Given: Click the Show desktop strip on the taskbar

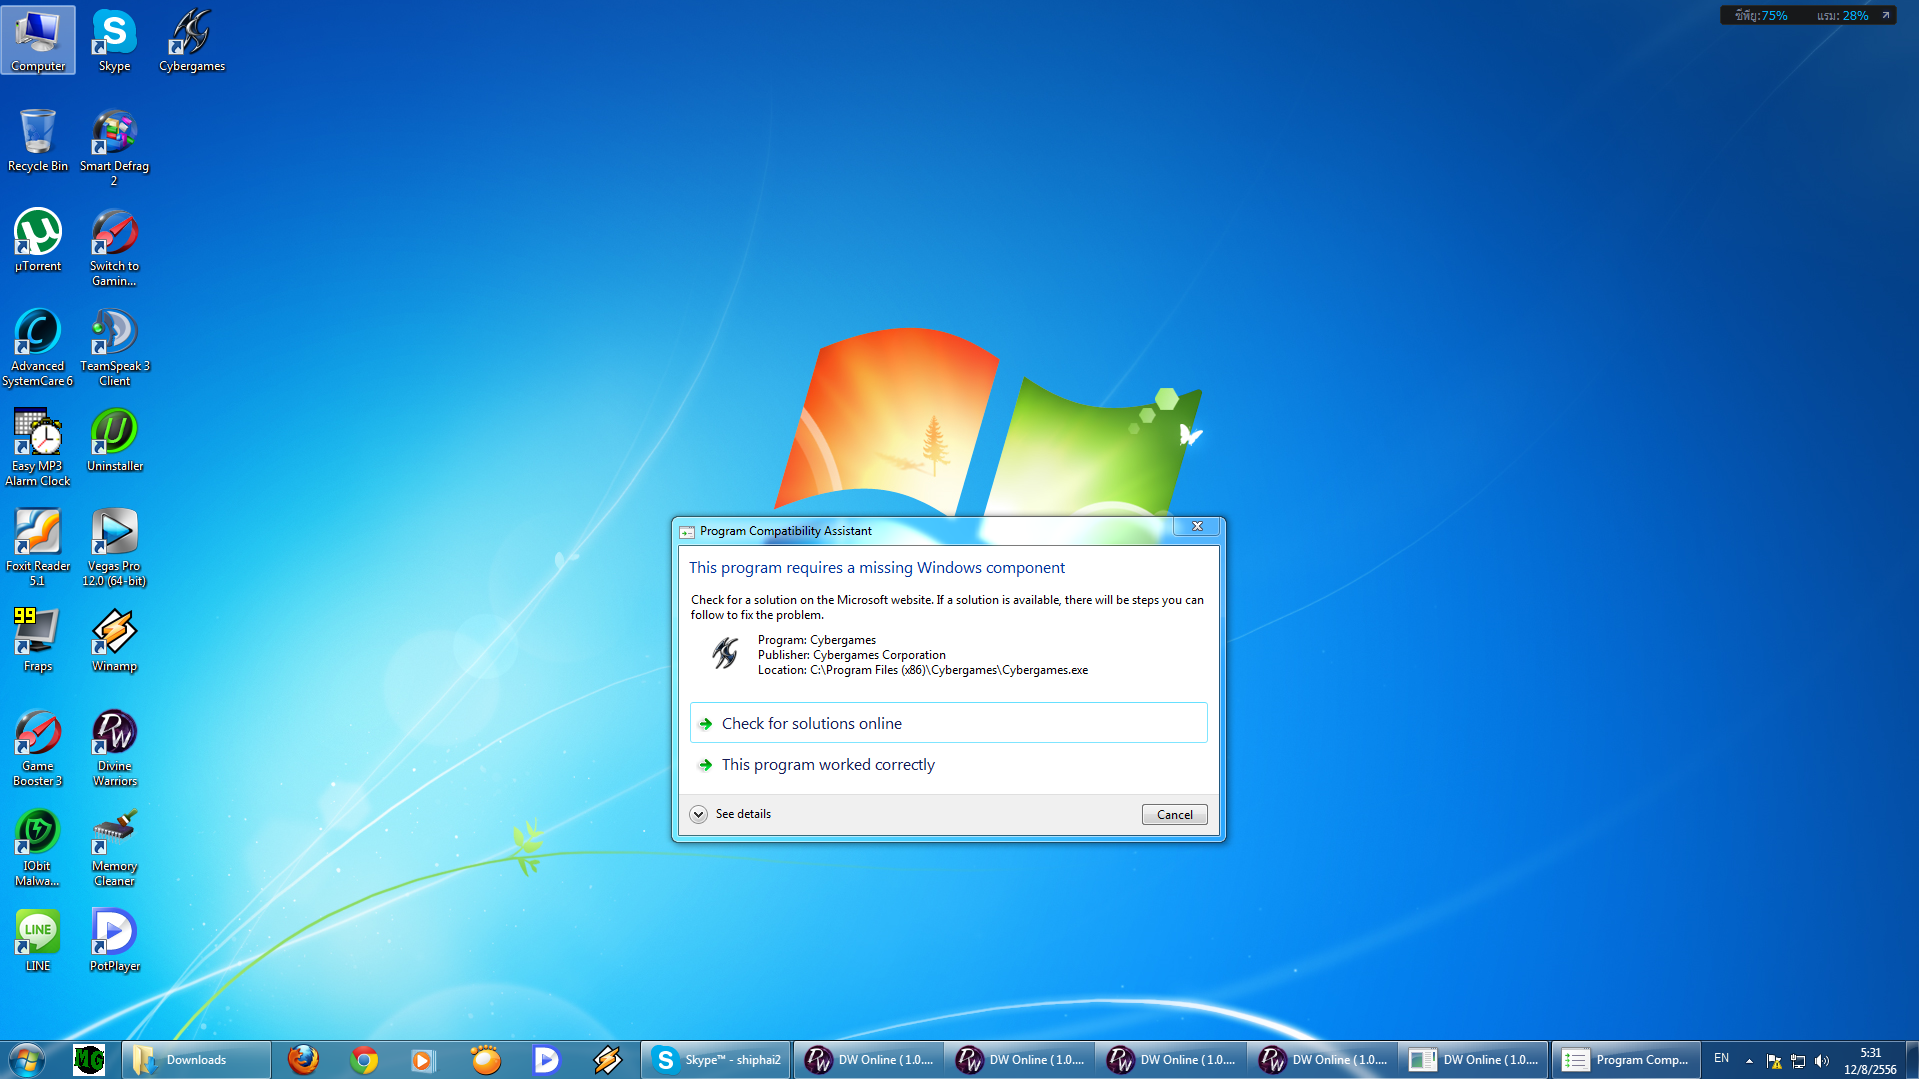Looking at the screenshot, I should (1911, 1059).
